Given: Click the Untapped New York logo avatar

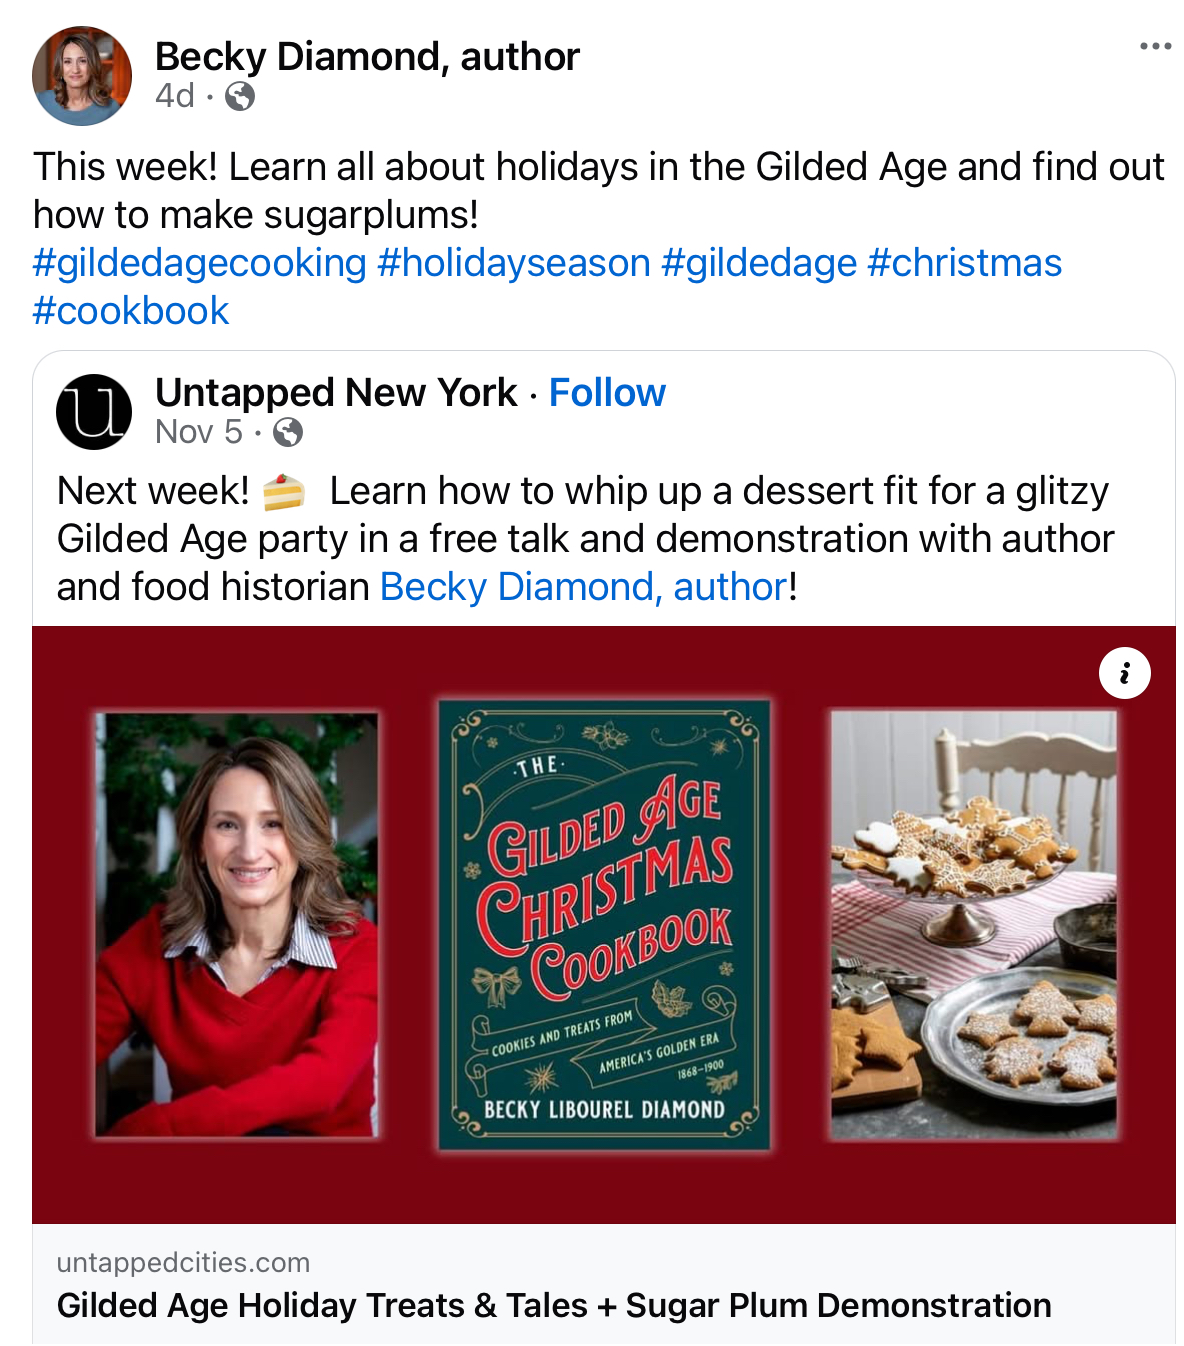Looking at the screenshot, I should pos(94,411).
